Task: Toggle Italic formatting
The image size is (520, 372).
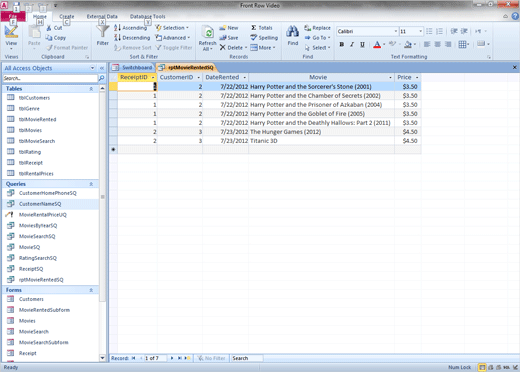Action: point(352,44)
